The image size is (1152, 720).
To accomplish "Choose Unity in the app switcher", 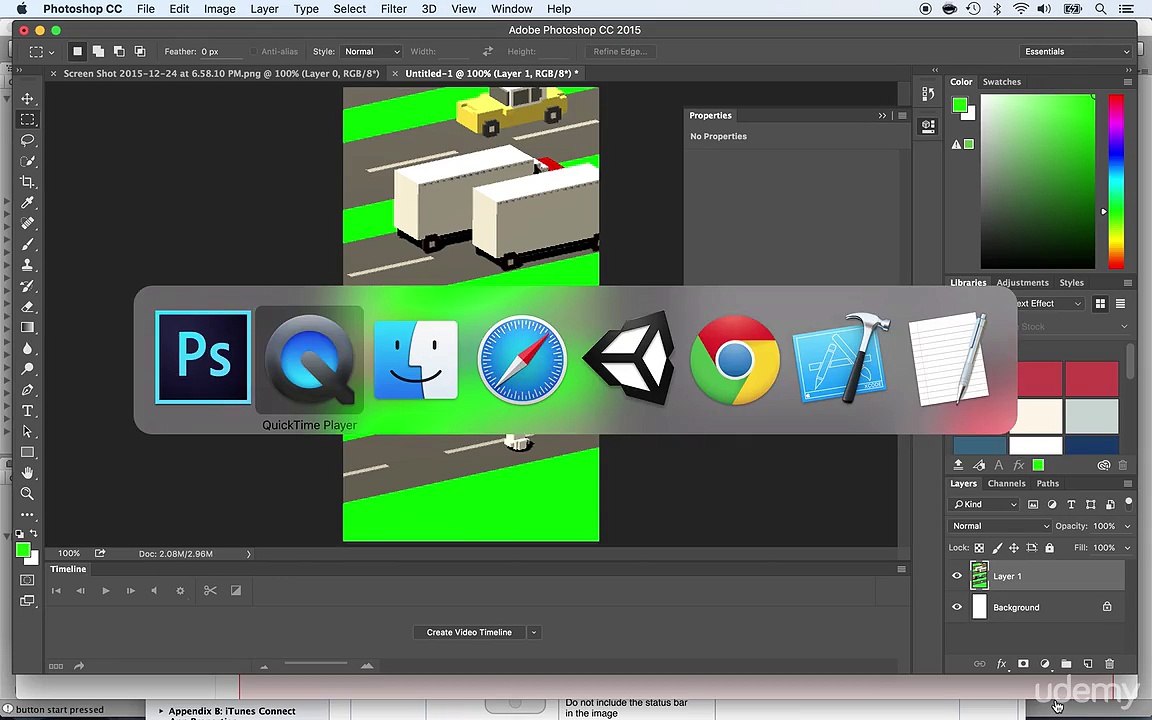I will click(630, 359).
